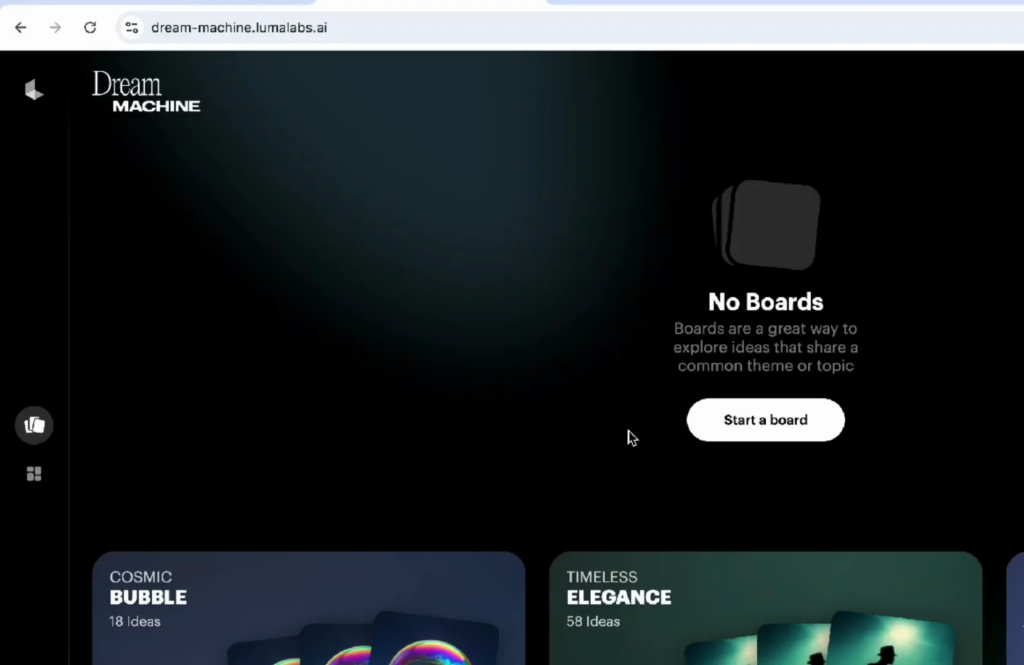Click the browser forward arrow
Viewport: 1024px width, 665px height.
55,27
